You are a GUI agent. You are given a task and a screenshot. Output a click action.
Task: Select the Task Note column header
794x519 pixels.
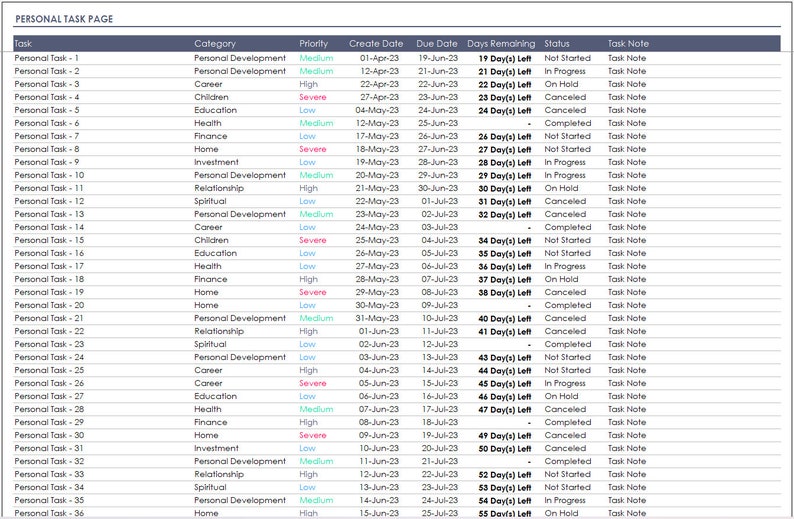tap(628, 44)
